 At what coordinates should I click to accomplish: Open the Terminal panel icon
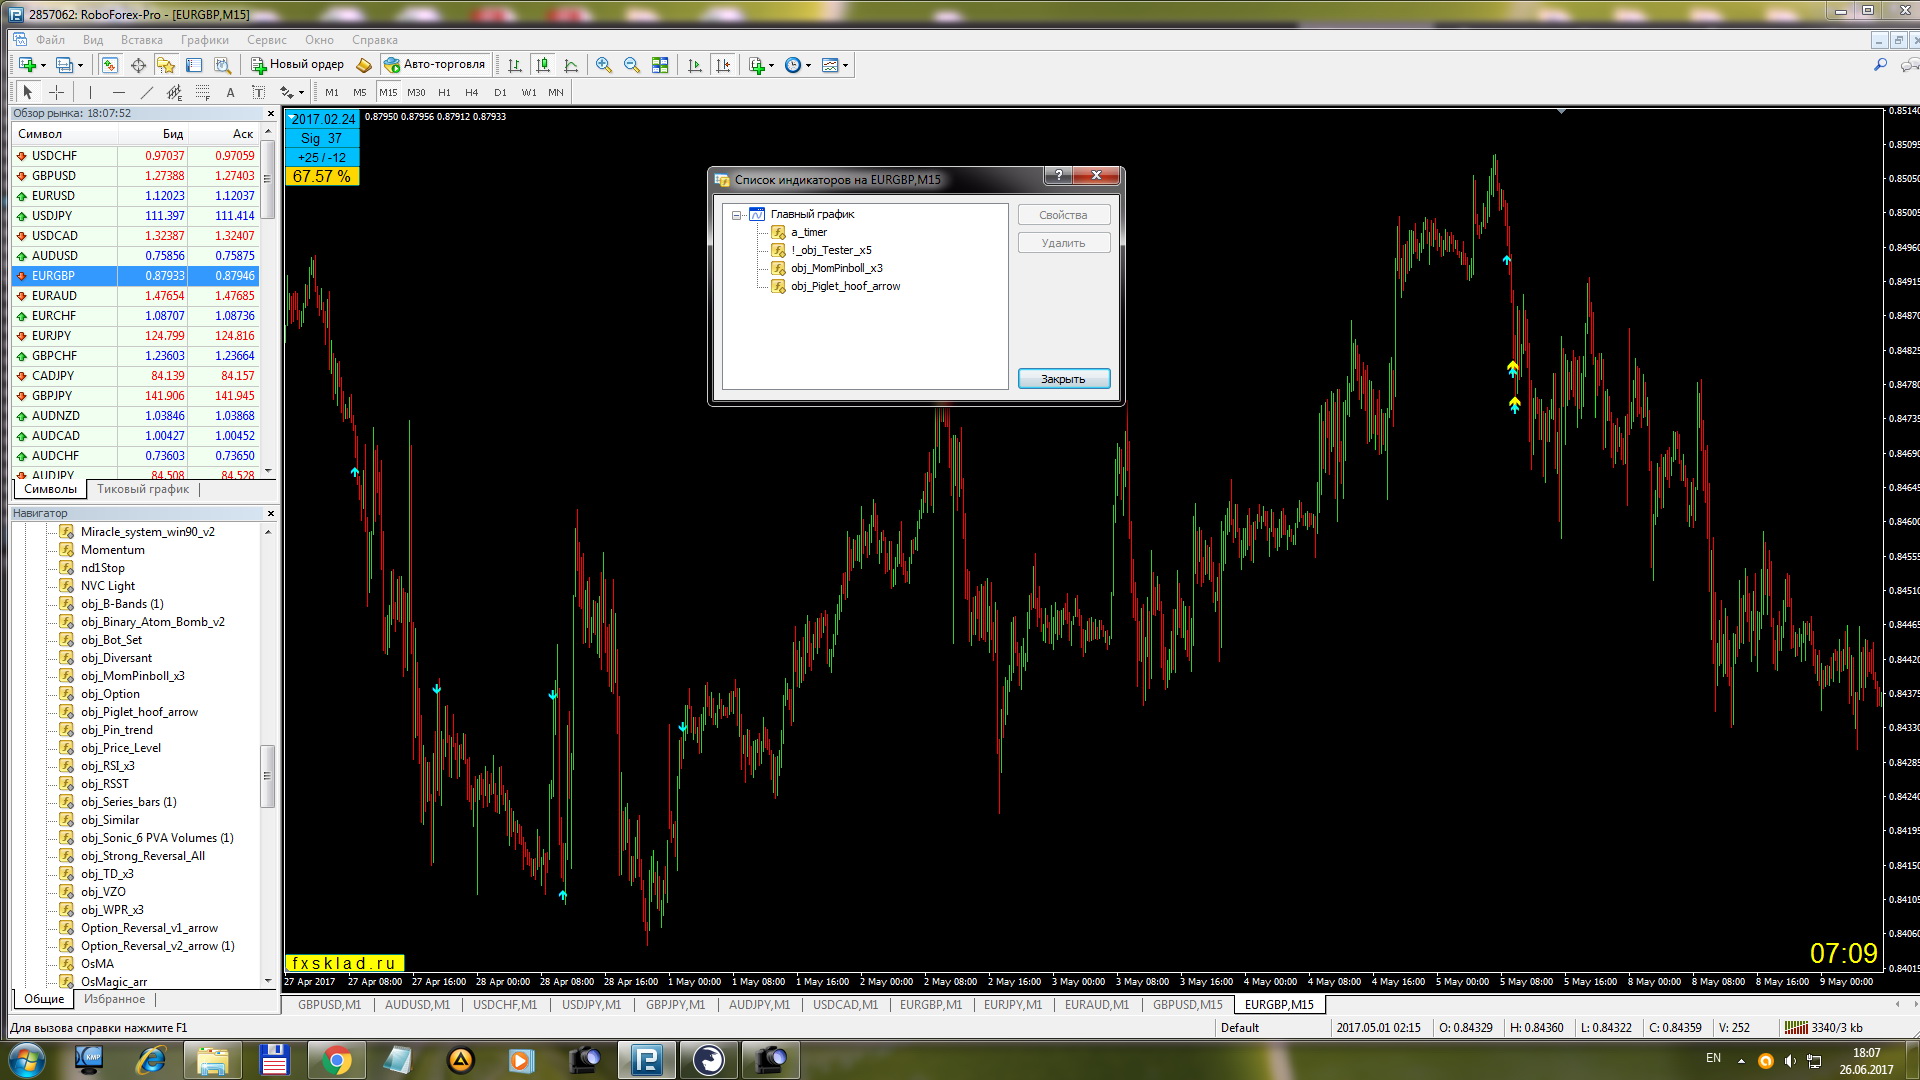194,65
